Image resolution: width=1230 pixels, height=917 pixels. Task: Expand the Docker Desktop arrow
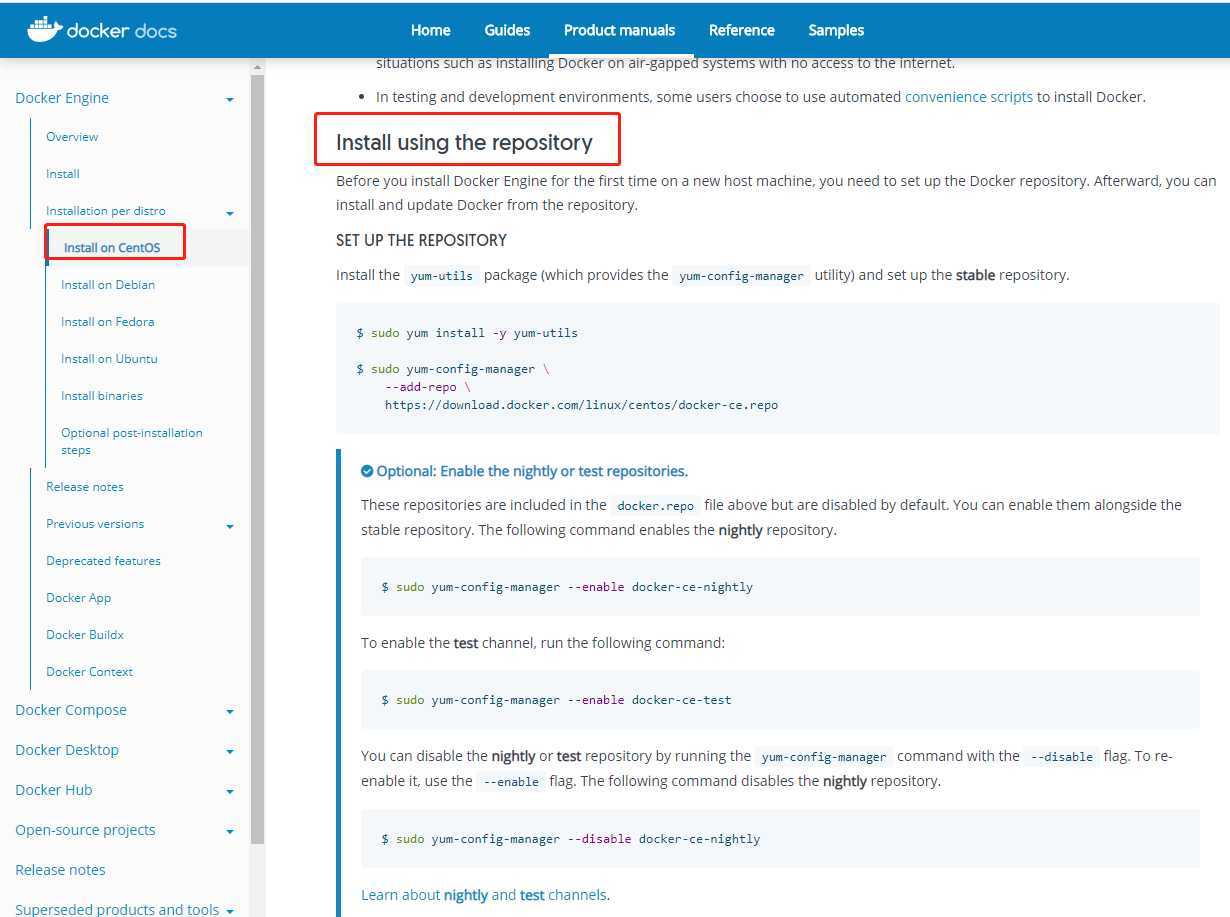pos(230,752)
